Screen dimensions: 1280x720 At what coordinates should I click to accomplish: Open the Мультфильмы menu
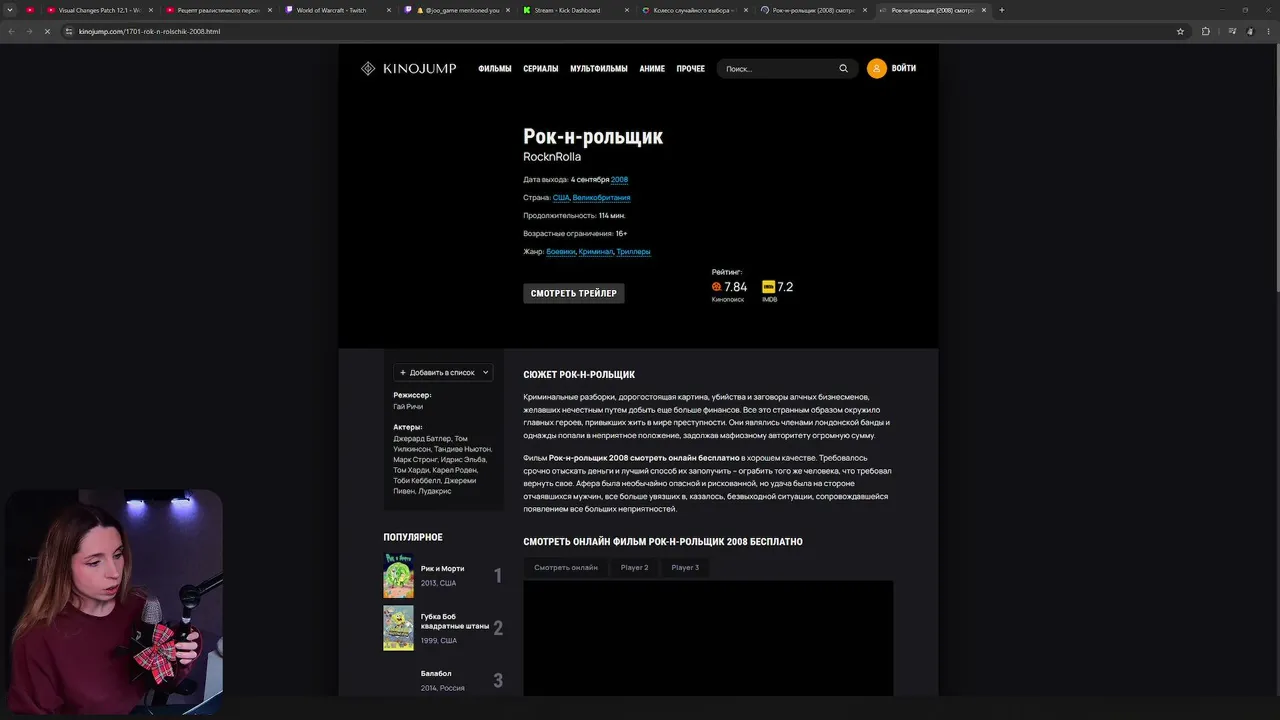[599, 69]
